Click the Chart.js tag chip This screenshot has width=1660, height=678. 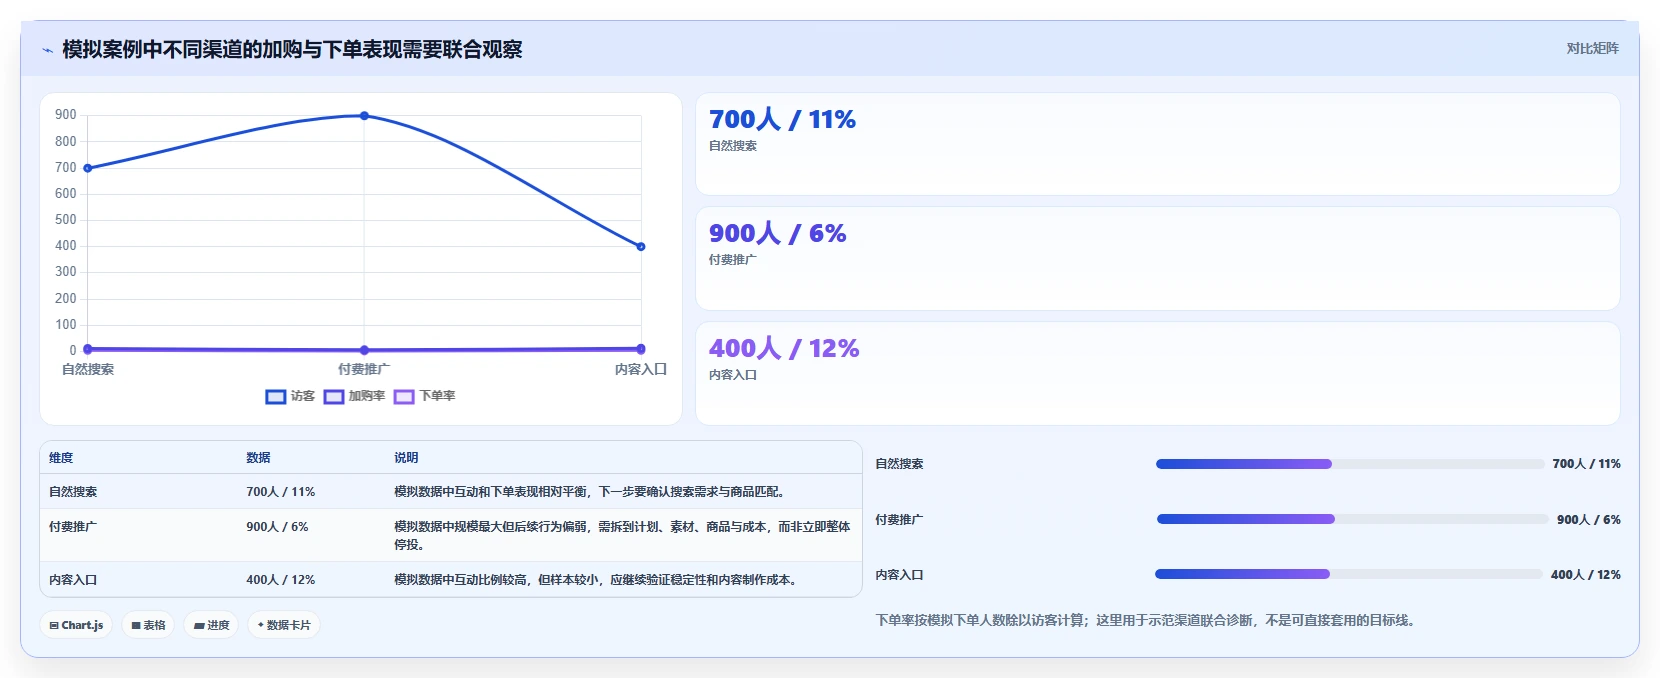click(76, 625)
